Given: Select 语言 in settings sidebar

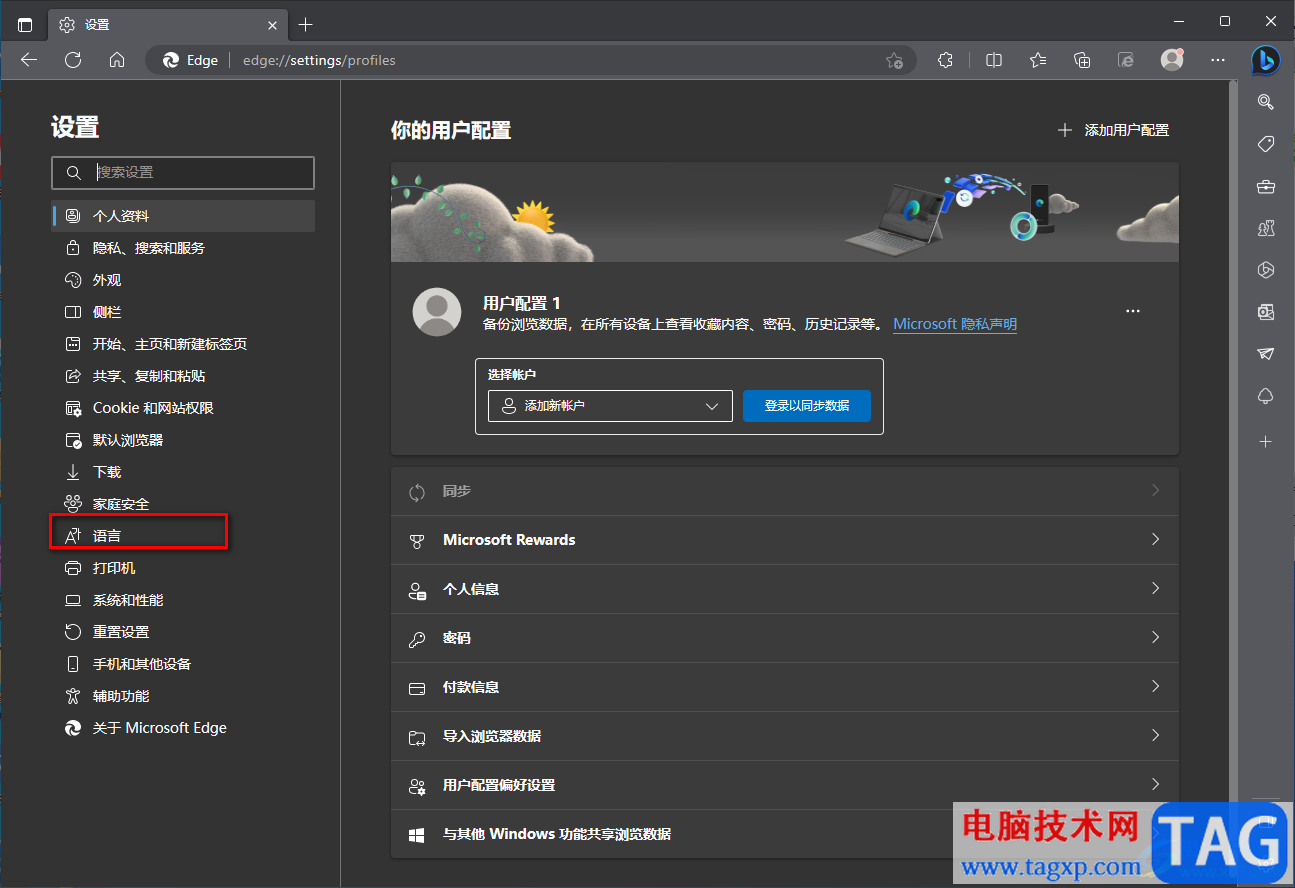Looking at the screenshot, I should tap(183, 536).
